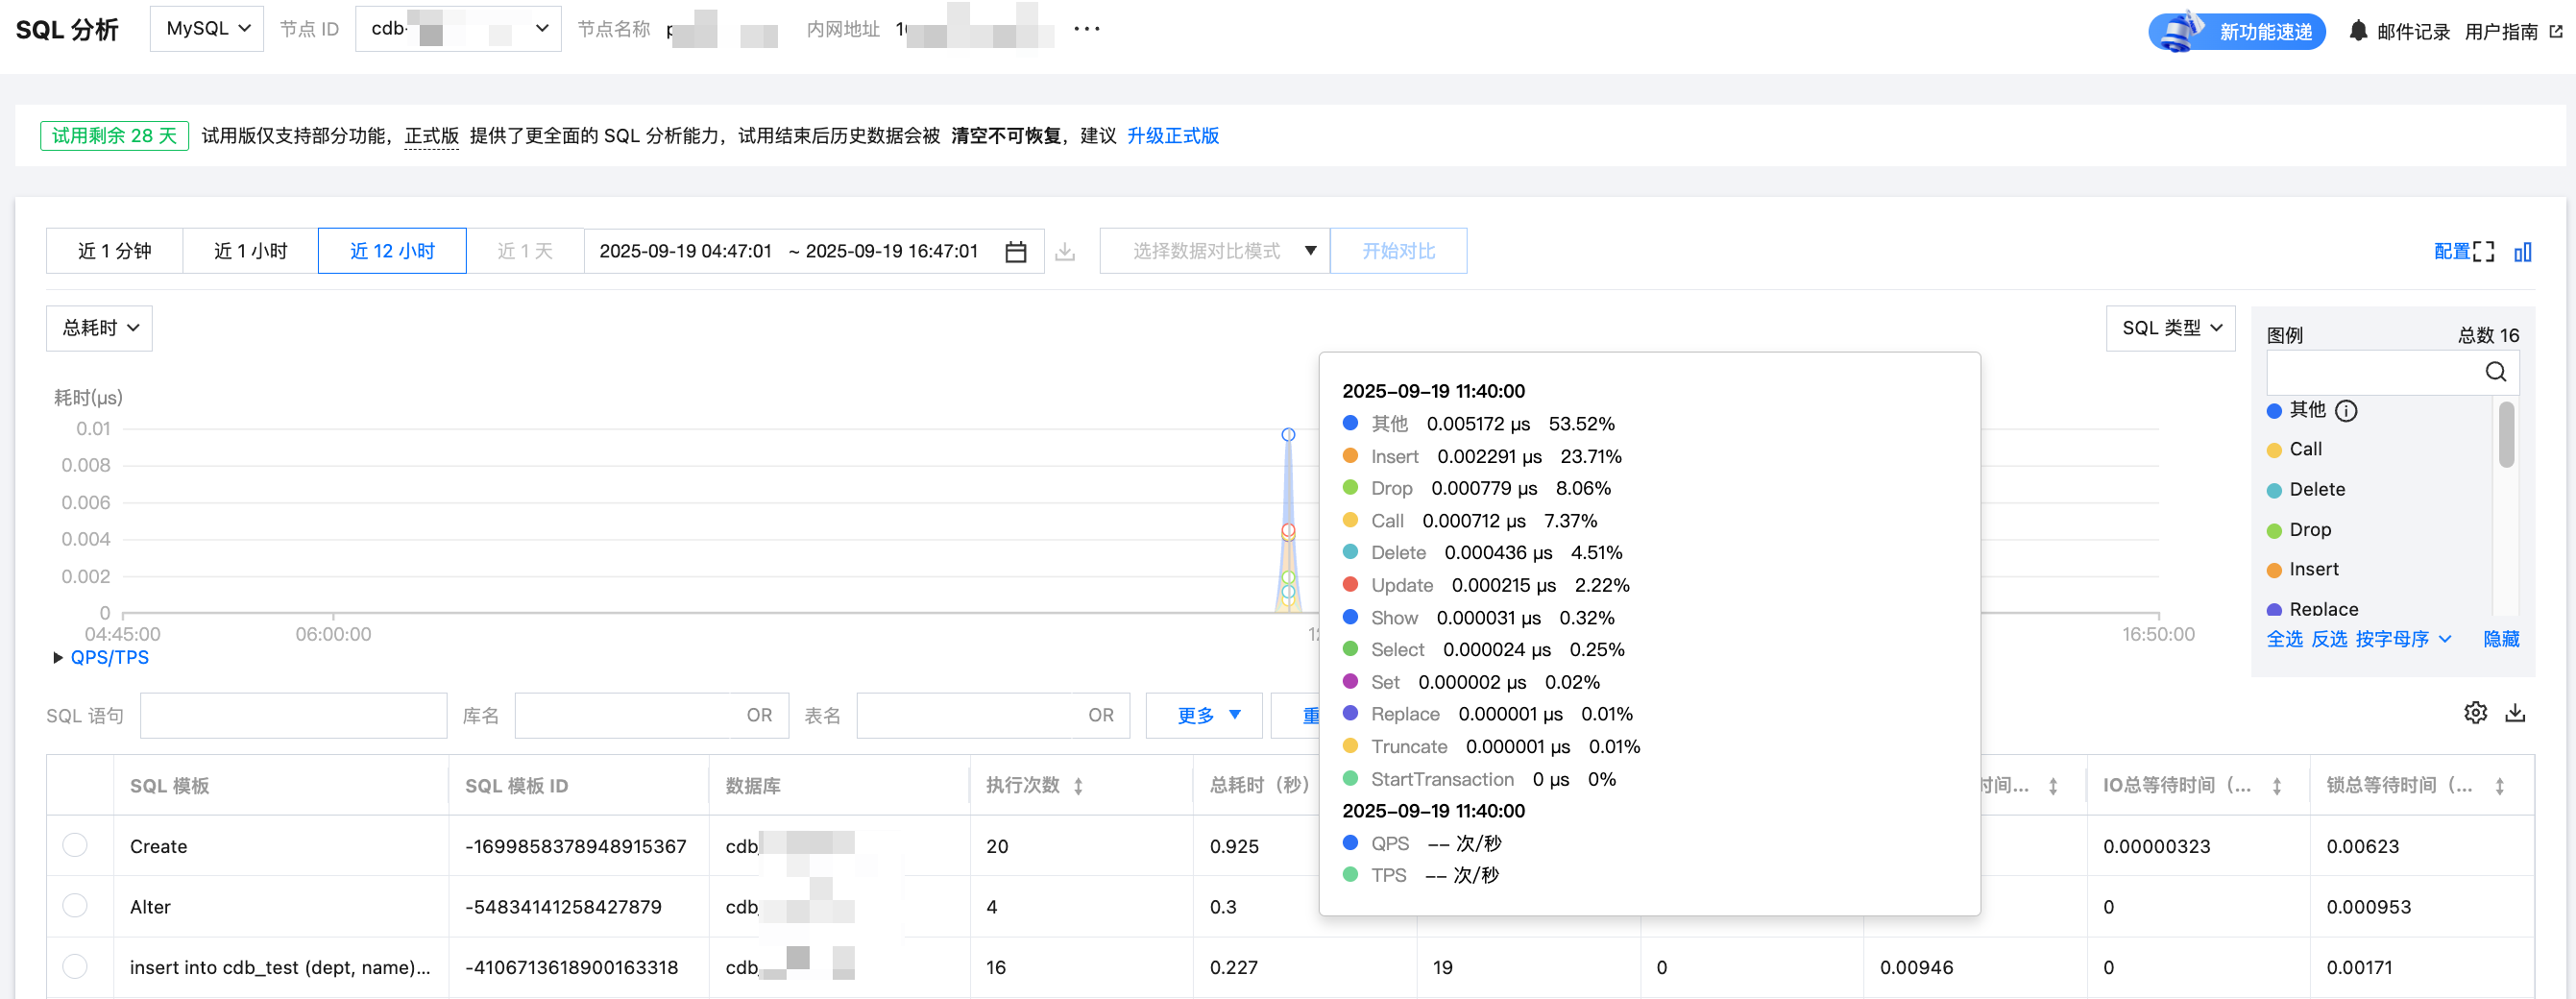Click the legend search magnifier icon
The image size is (2576, 999).
click(x=2495, y=372)
